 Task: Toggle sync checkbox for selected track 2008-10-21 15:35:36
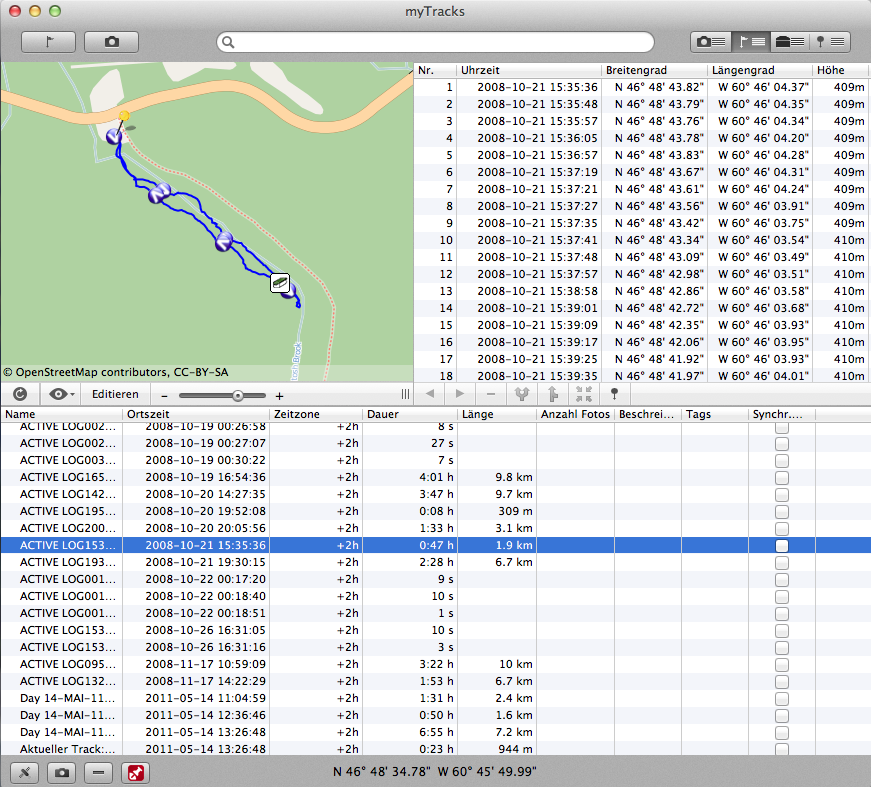point(782,546)
